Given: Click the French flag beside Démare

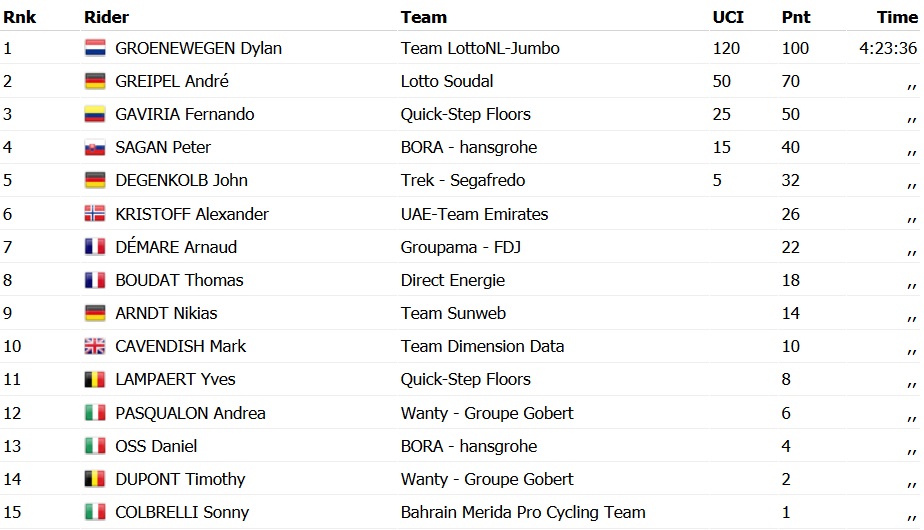Looking at the screenshot, I should [95, 247].
